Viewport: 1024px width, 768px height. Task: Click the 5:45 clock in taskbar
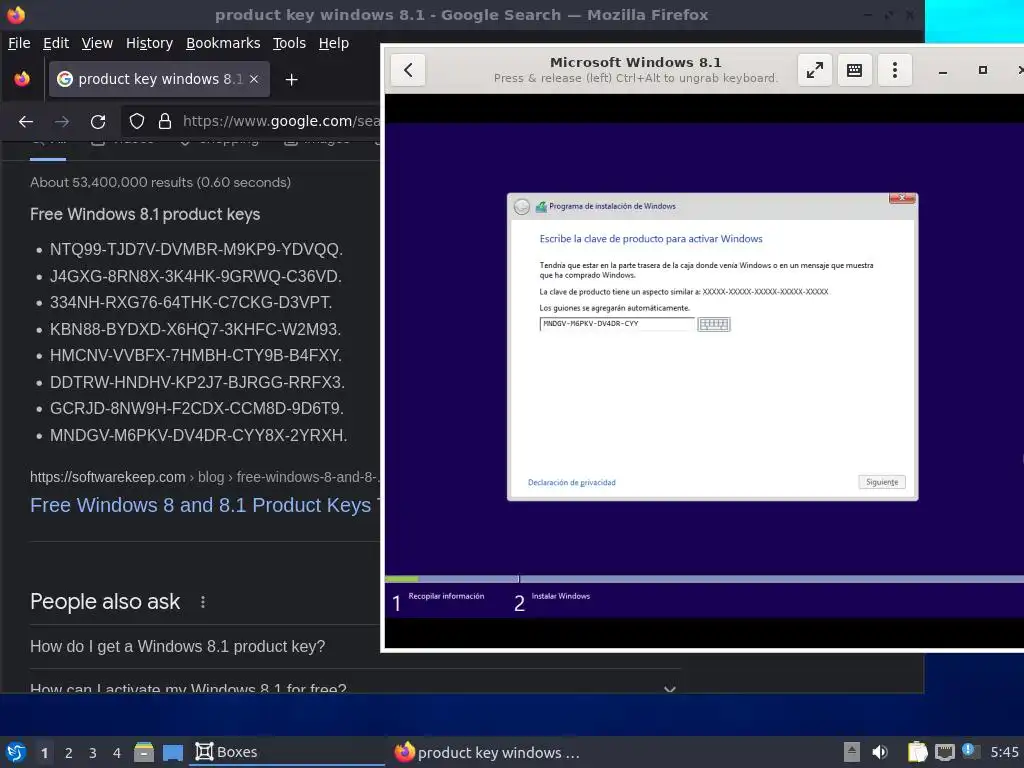tap(1004, 752)
